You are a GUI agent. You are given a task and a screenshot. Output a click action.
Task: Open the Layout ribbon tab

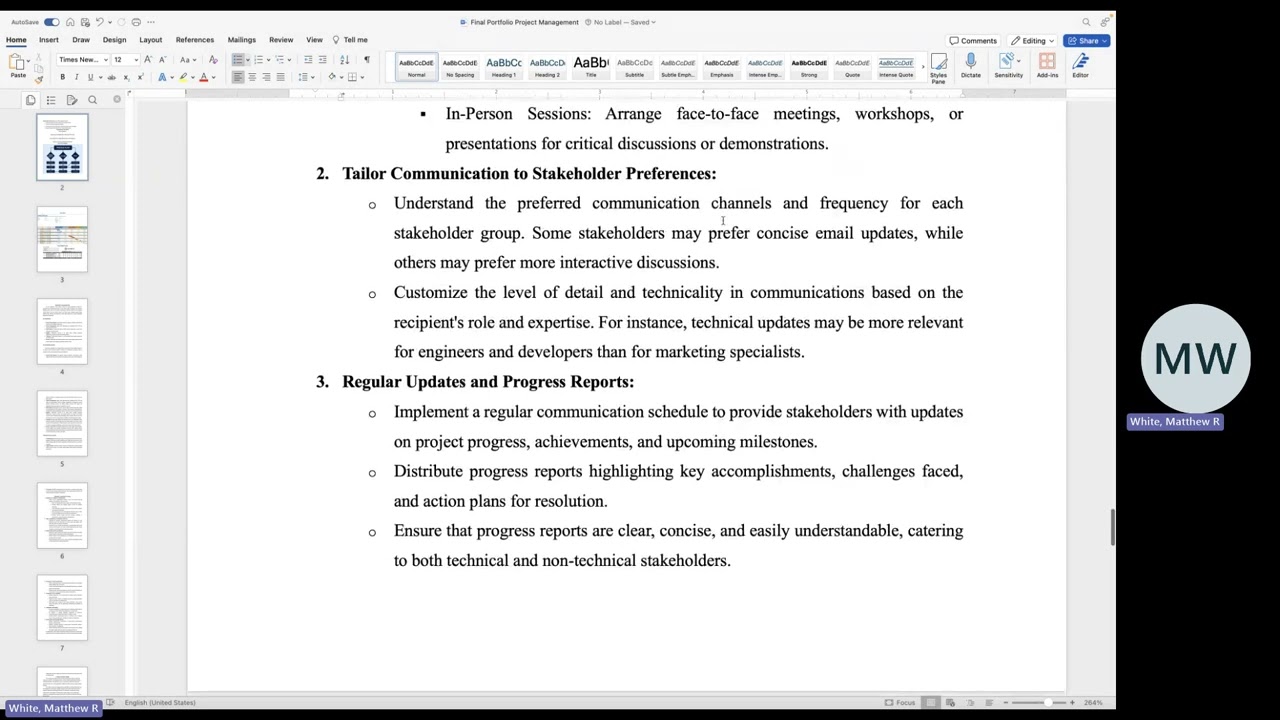[151, 40]
